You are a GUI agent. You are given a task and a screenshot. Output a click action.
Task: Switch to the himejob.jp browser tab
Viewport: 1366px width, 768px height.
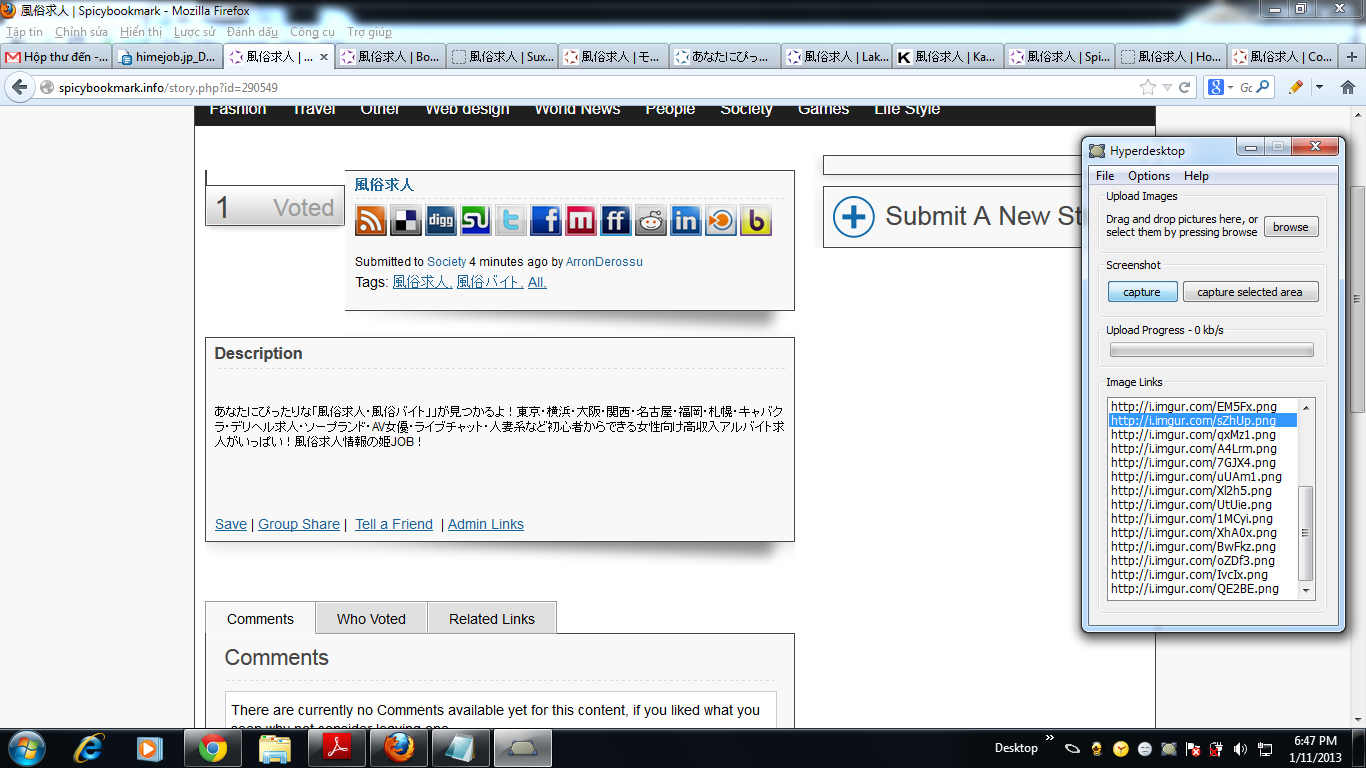166,57
